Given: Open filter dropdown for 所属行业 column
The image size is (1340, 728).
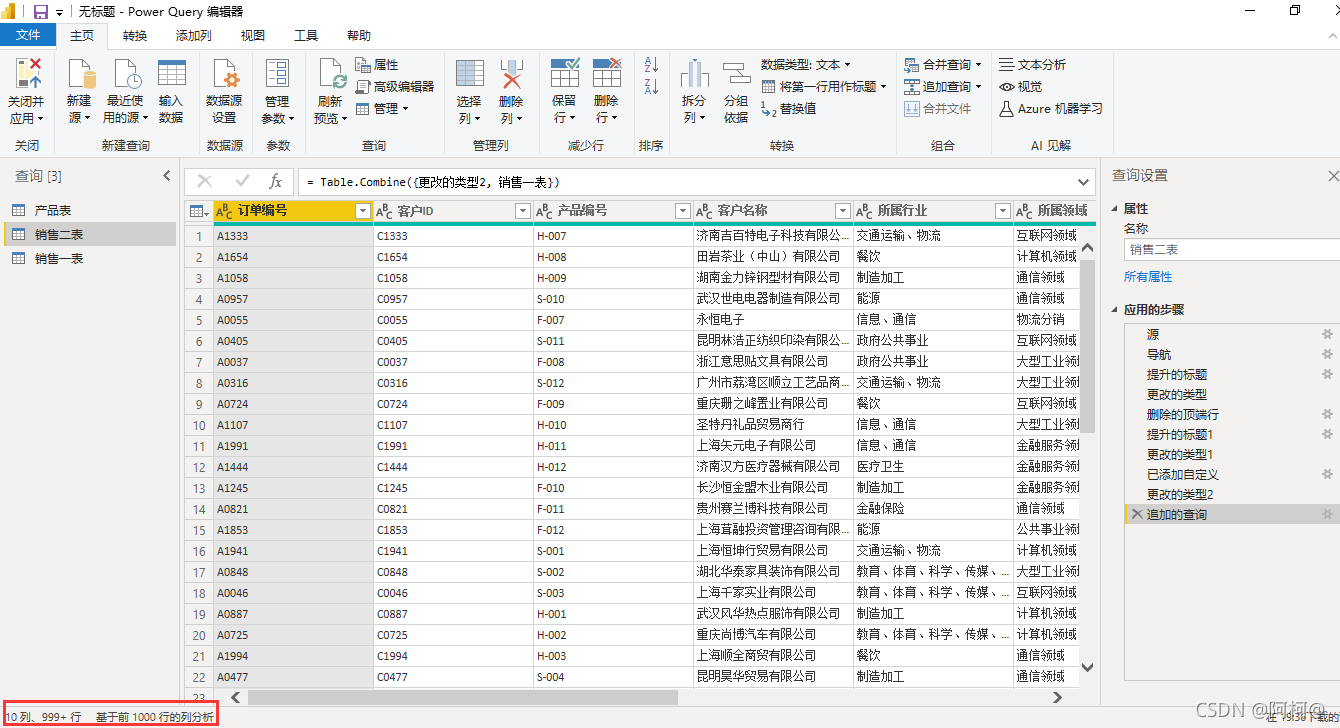Looking at the screenshot, I should click(x=1002, y=211).
